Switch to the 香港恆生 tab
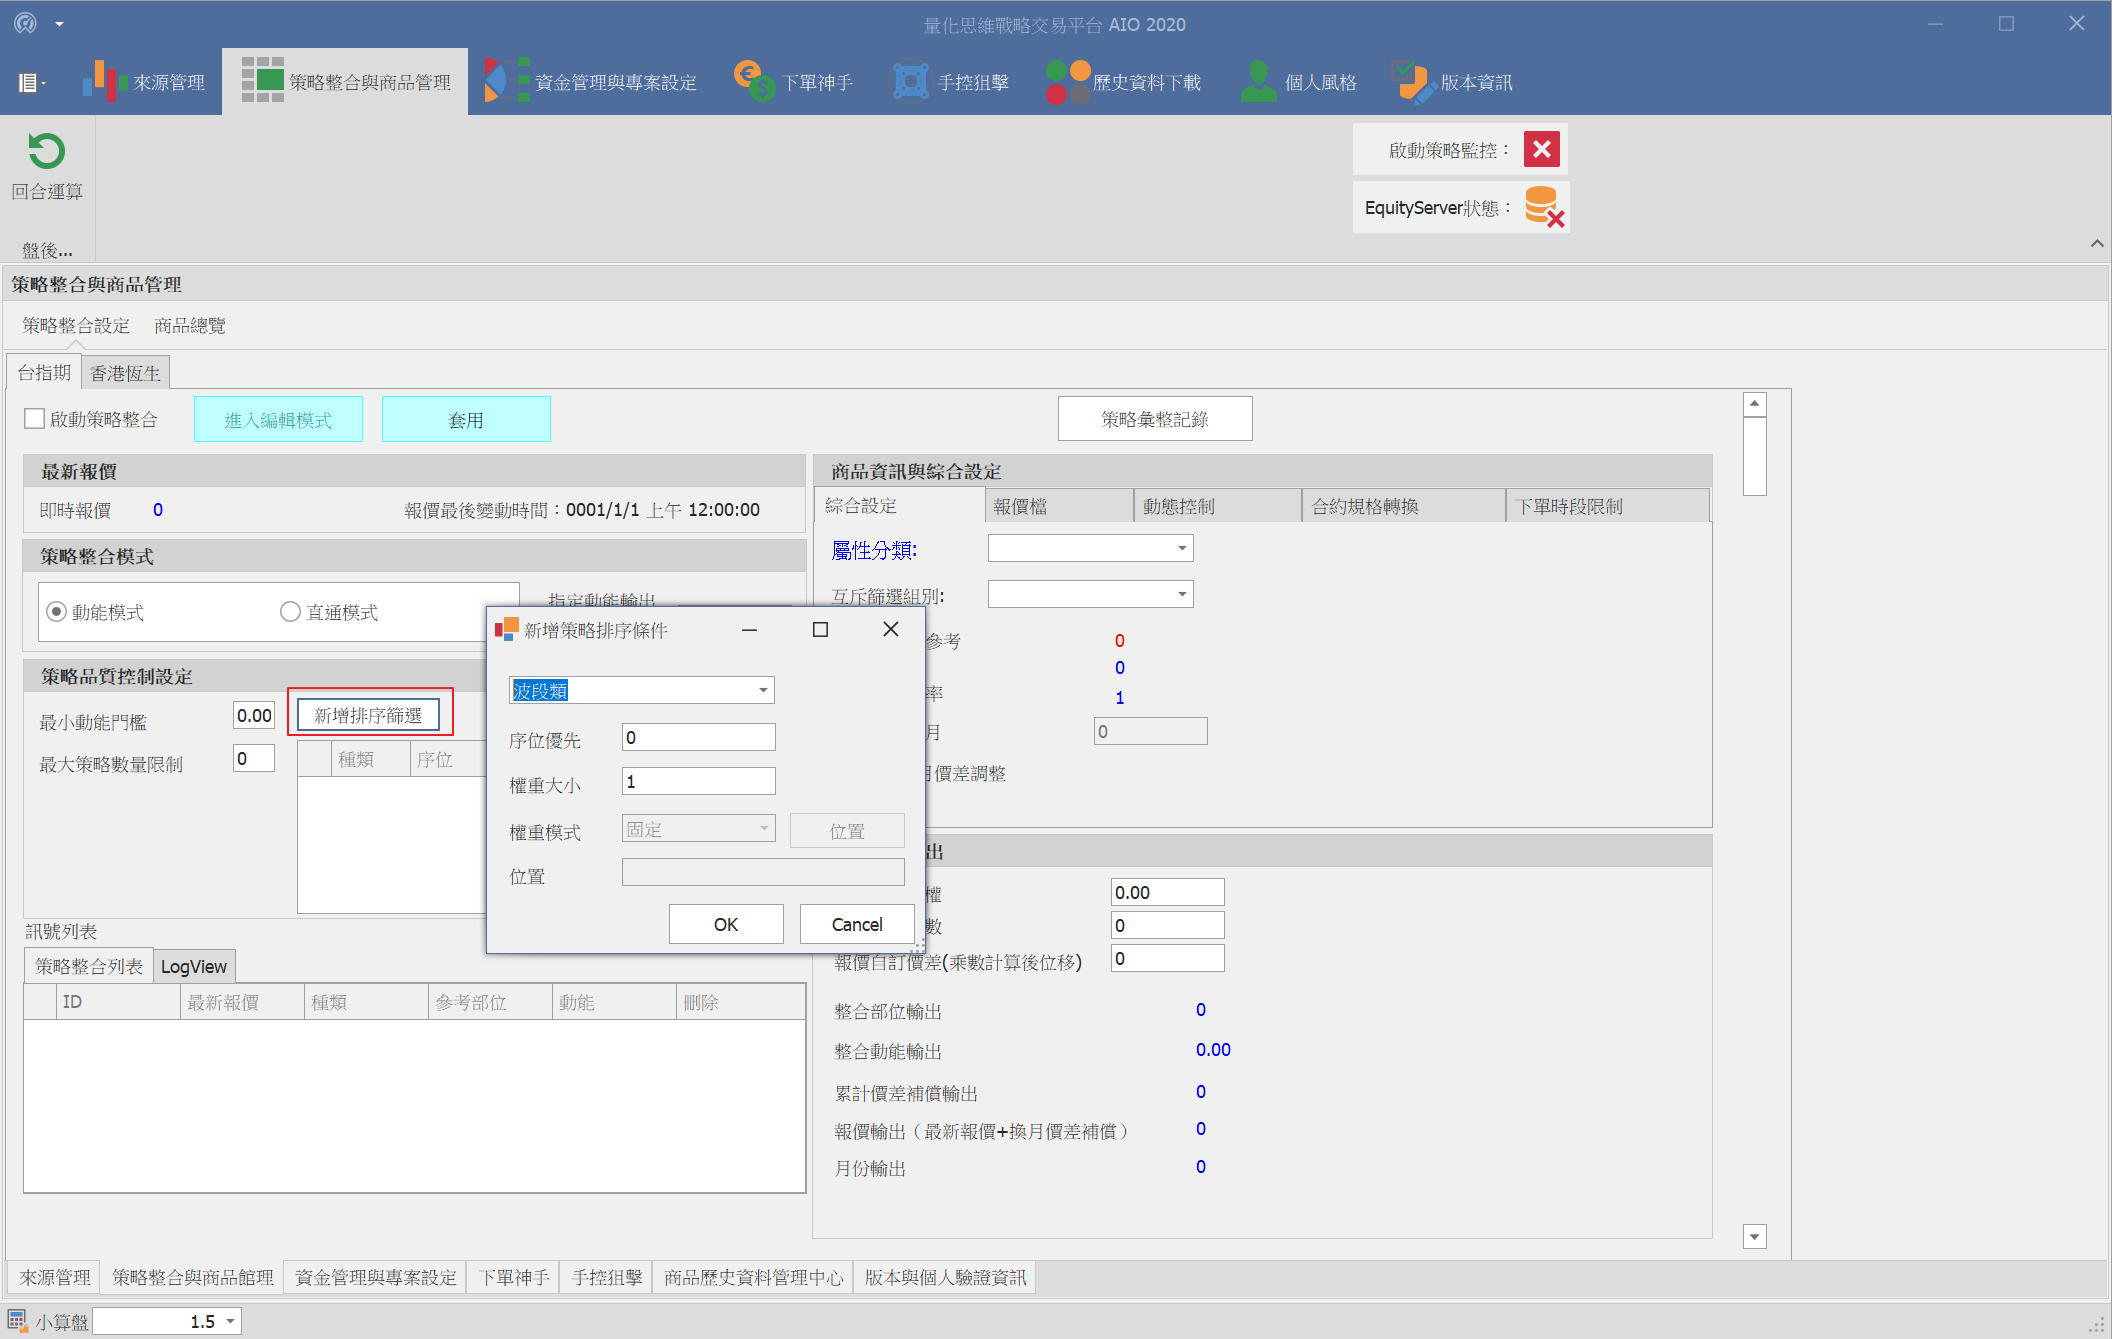Viewport: 2116px width, 1339px height. [125, 373]
